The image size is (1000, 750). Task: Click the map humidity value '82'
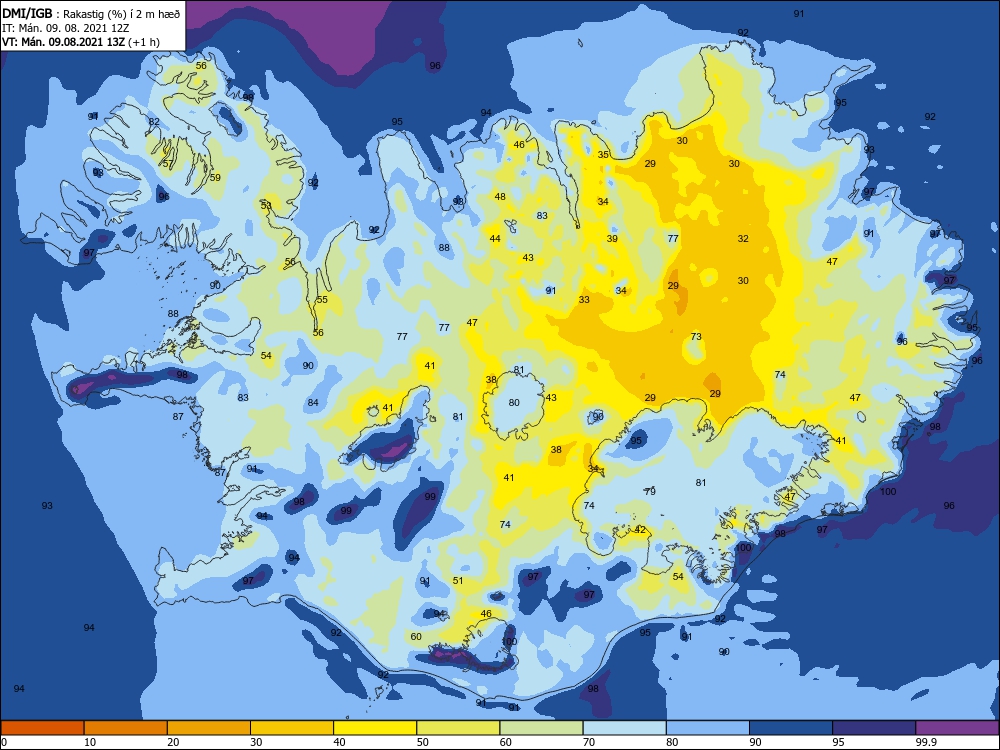[x=154, y=122]
